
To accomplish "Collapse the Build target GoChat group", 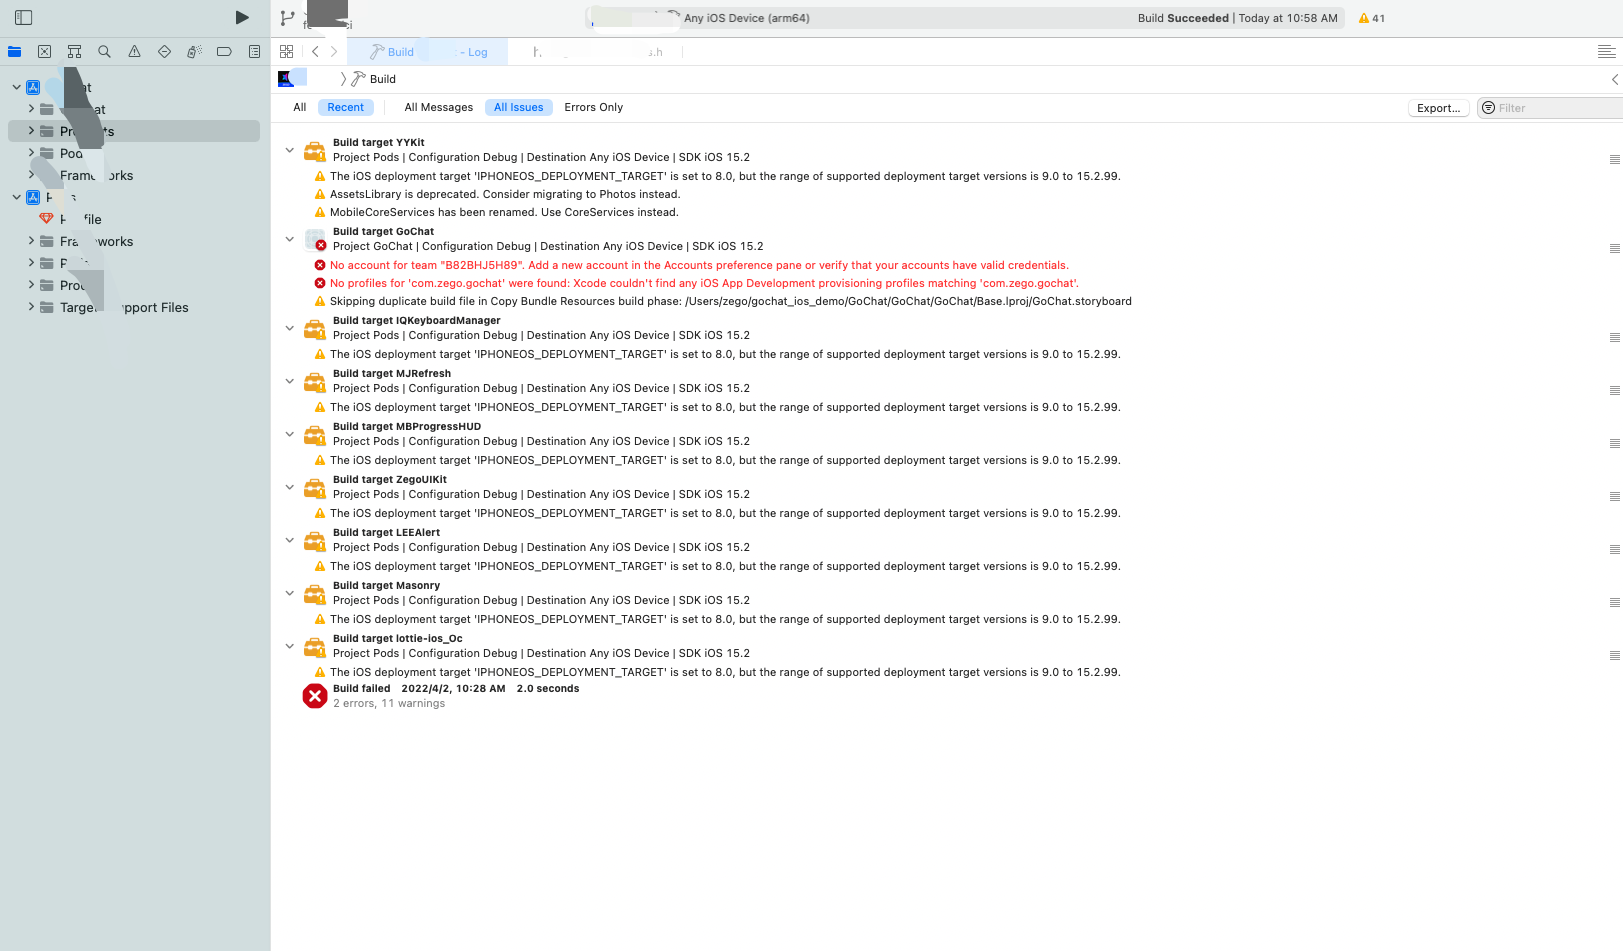I will (290, 239).
